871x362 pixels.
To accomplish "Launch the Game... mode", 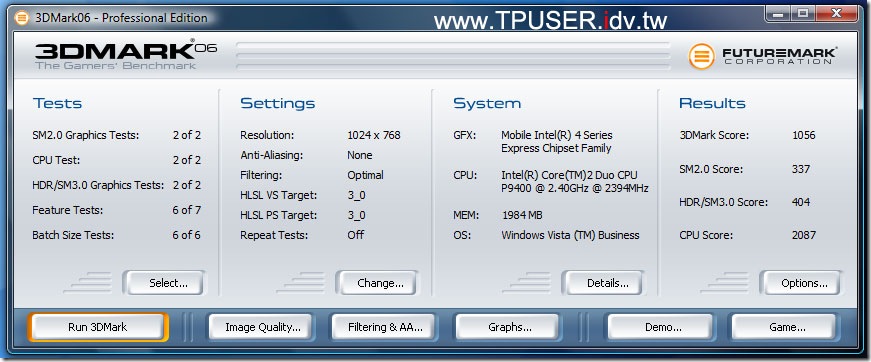I will [784, 327].
